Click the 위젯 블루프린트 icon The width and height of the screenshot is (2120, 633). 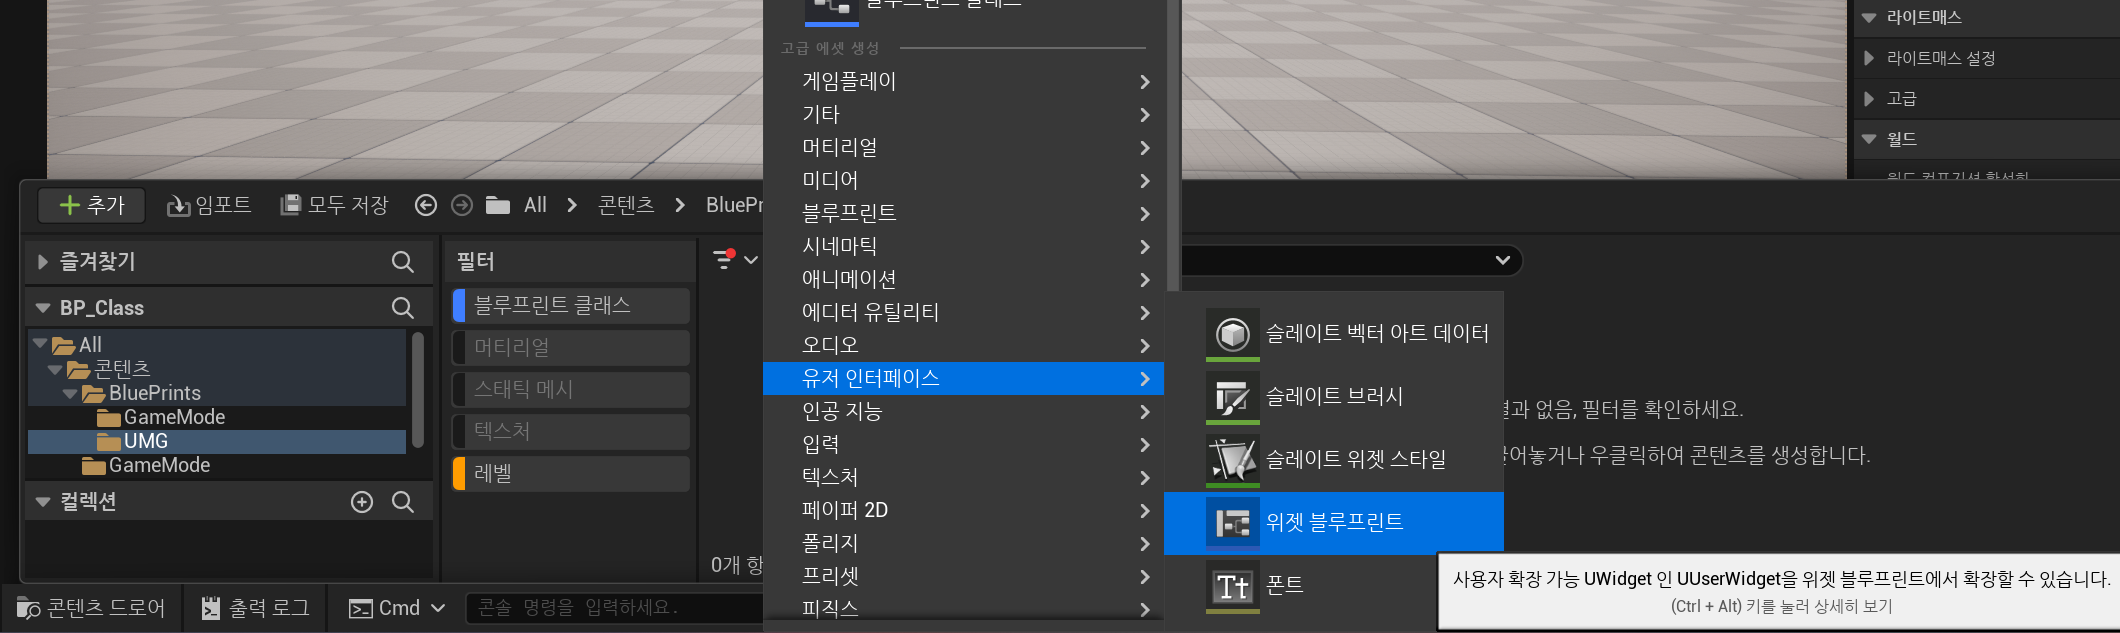pos(1232,523)
